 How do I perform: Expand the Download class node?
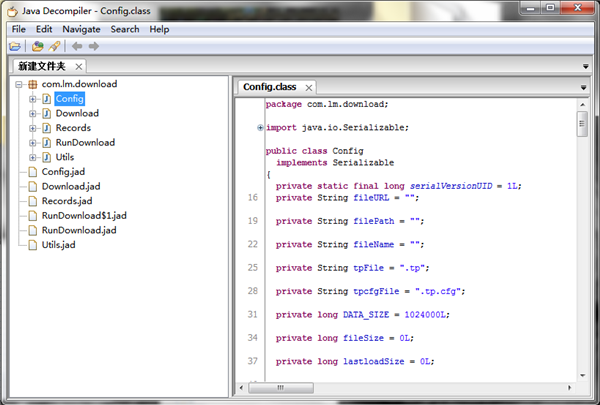32,114
